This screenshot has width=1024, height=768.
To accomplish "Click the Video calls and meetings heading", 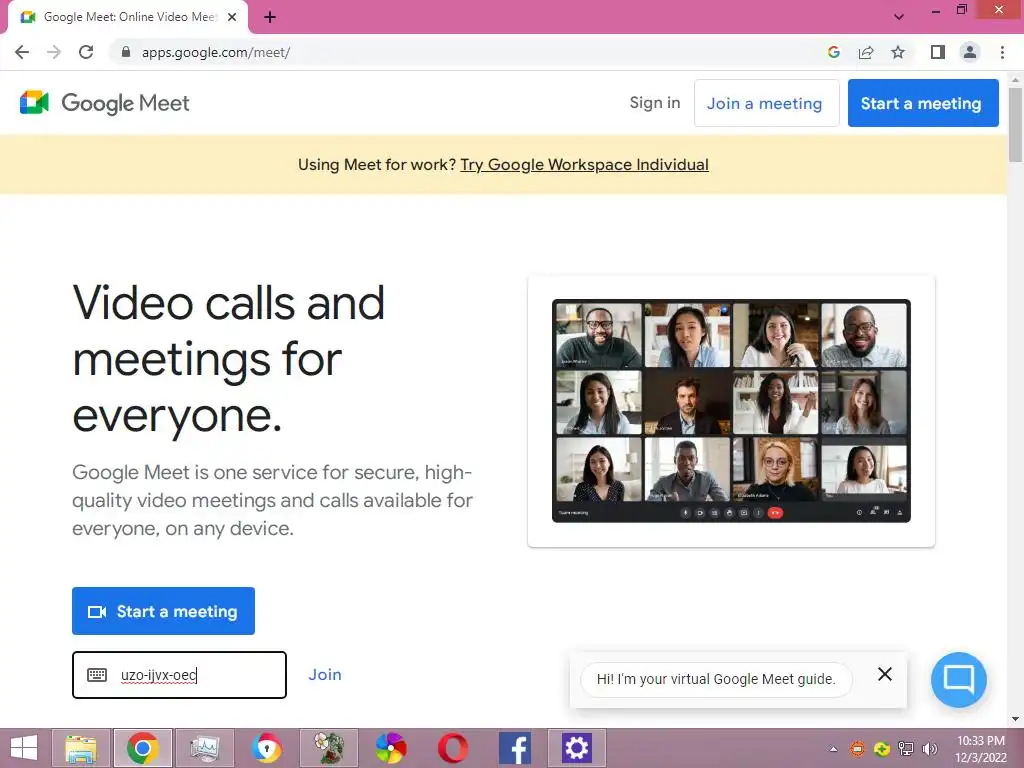I will [x=229, y=359].
